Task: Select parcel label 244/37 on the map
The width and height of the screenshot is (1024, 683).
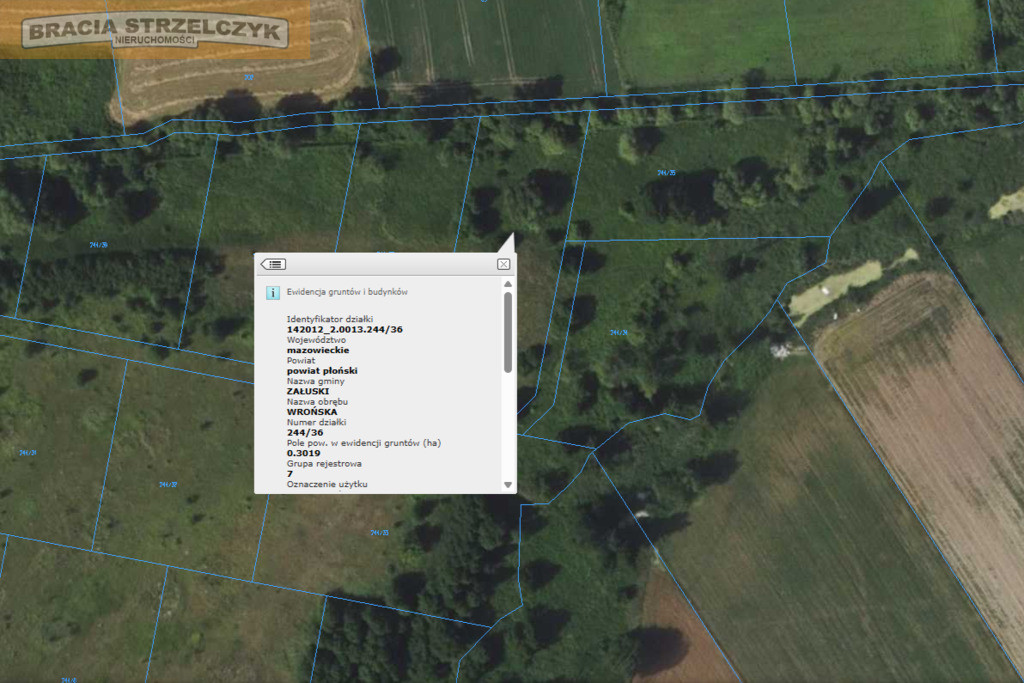Action: pyautogui.click(x=168, y=484)
